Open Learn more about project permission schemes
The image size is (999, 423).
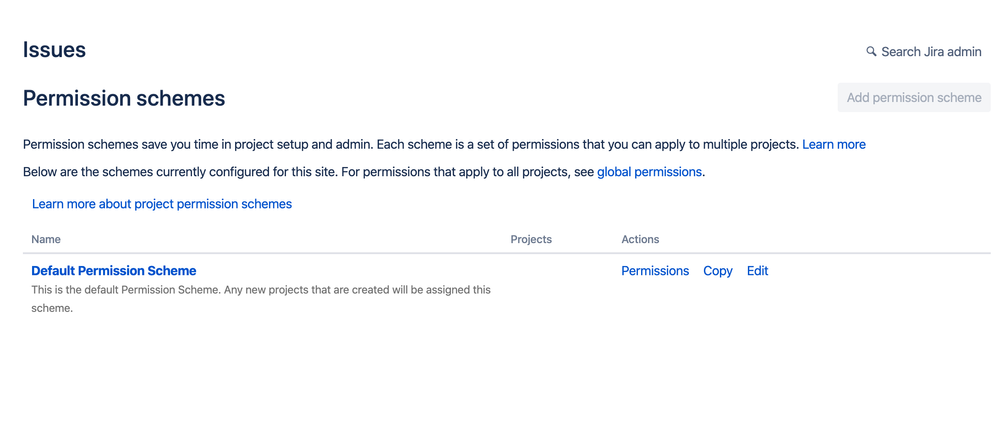[162, 204]
